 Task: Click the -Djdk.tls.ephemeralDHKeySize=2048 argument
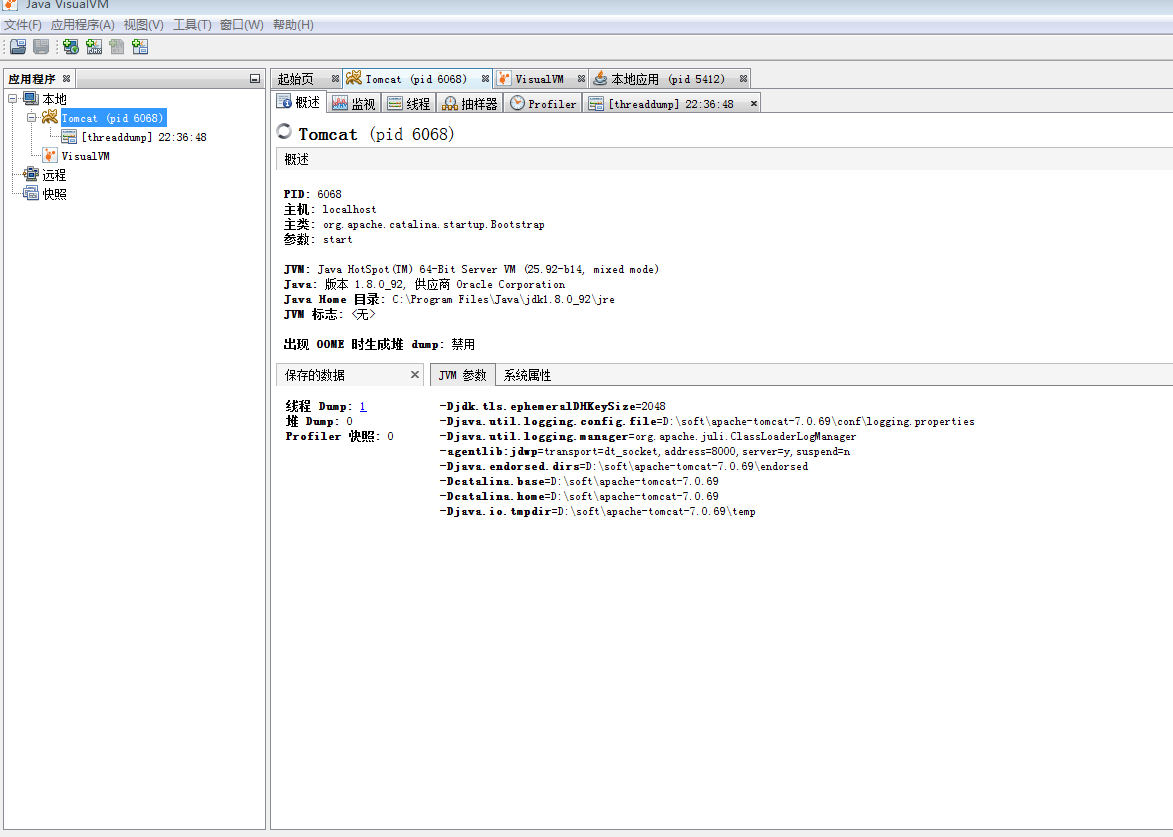552,406
